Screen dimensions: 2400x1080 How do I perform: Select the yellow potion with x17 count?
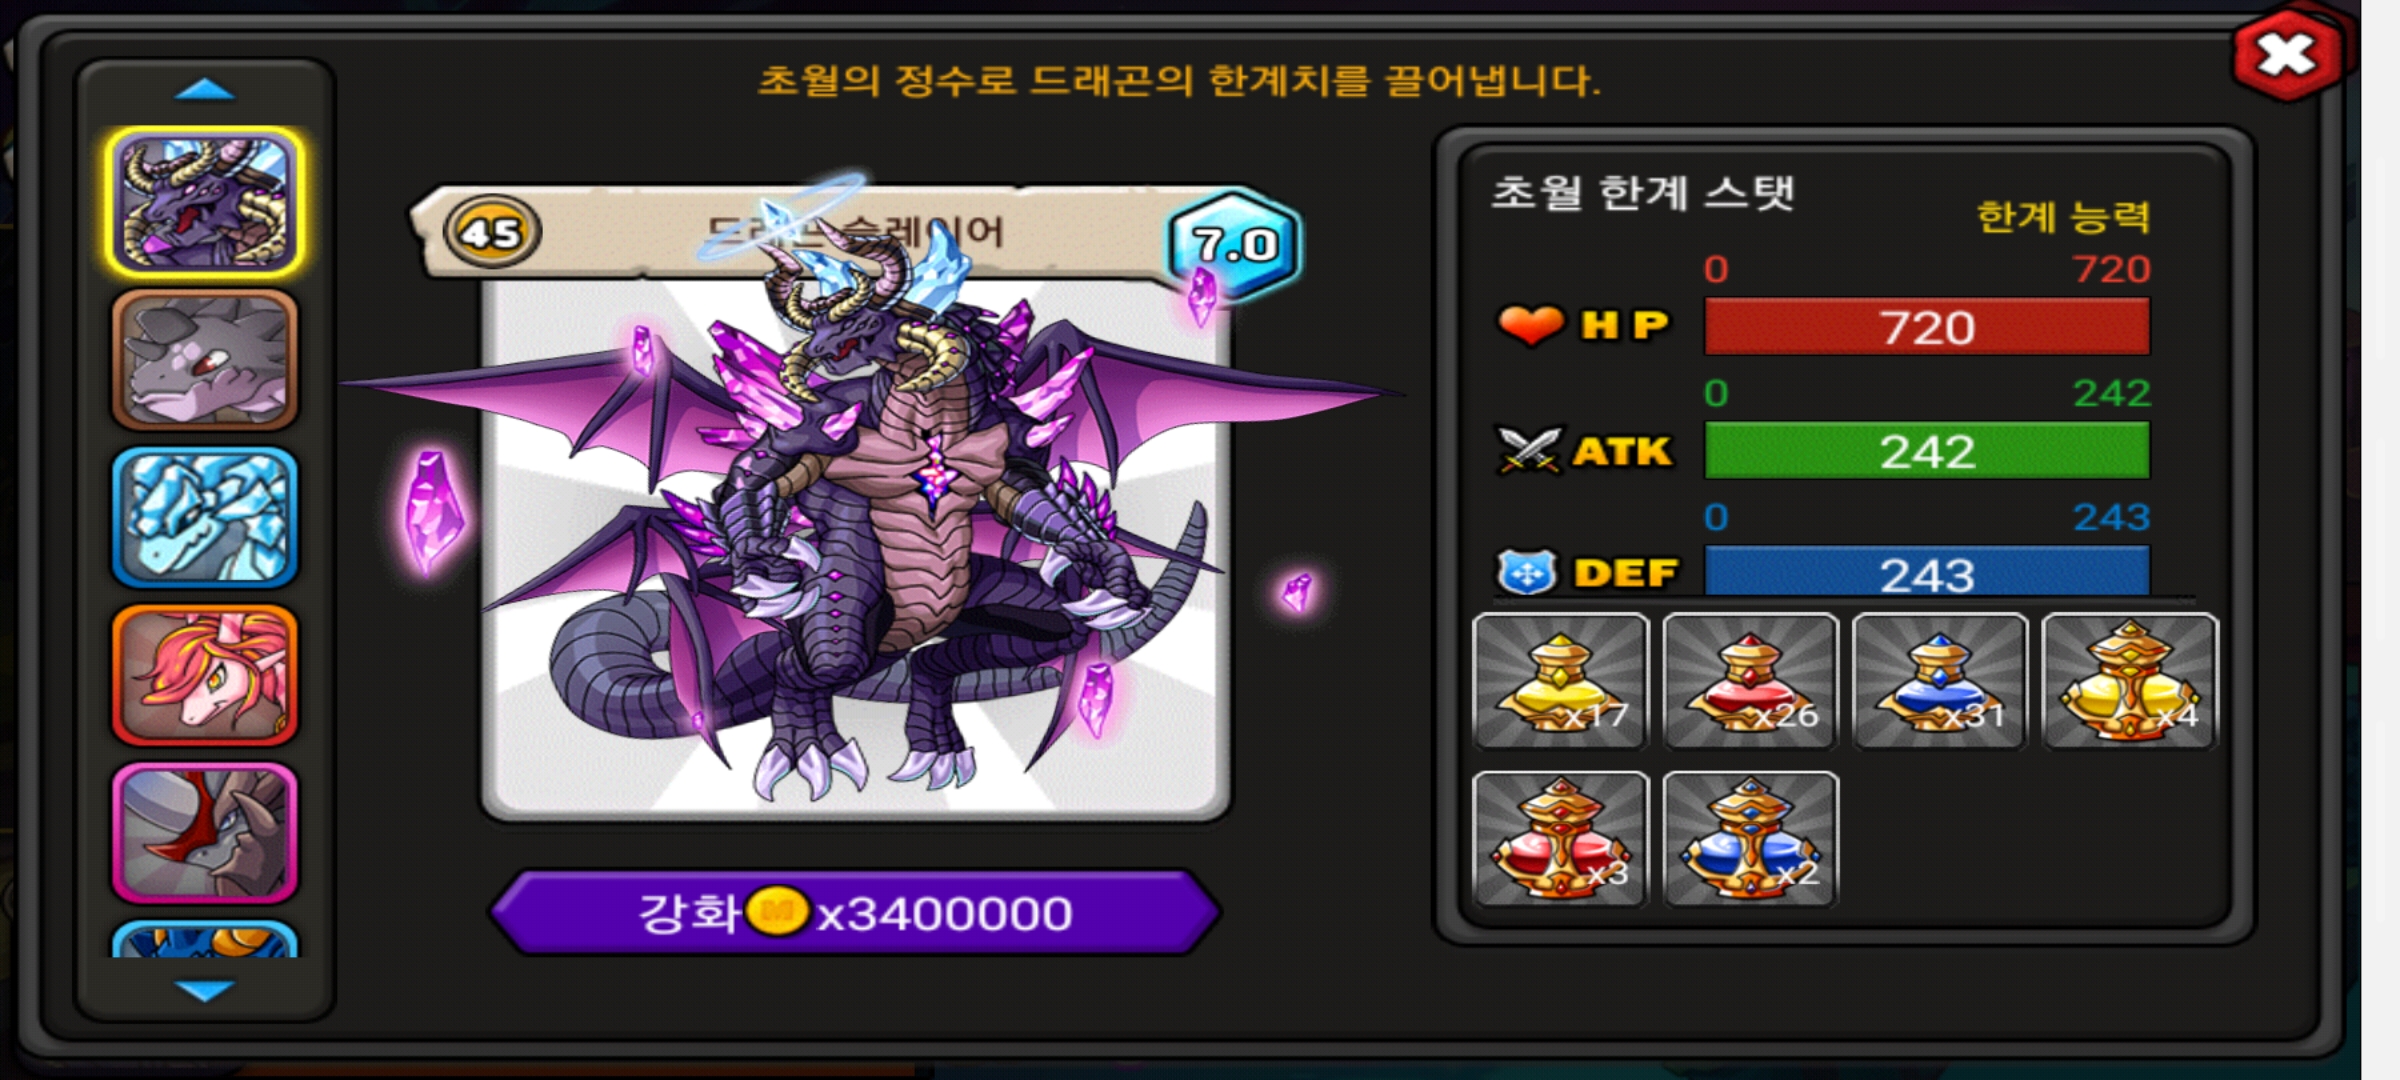point(1561,681)
